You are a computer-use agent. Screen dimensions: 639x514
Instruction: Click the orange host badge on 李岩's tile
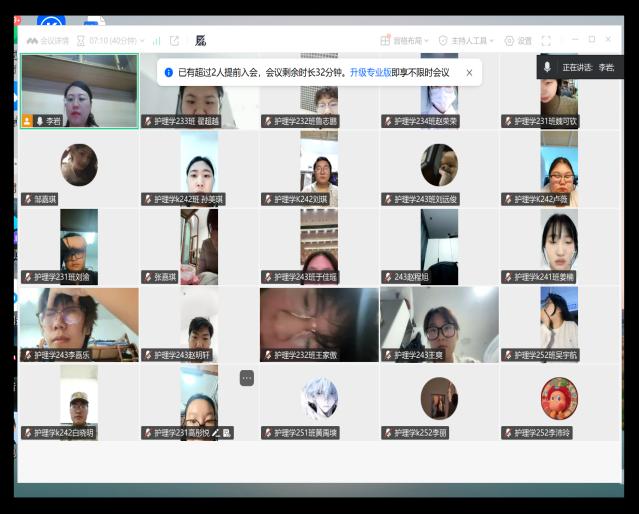pyautogui.click(x=27, y=120)
